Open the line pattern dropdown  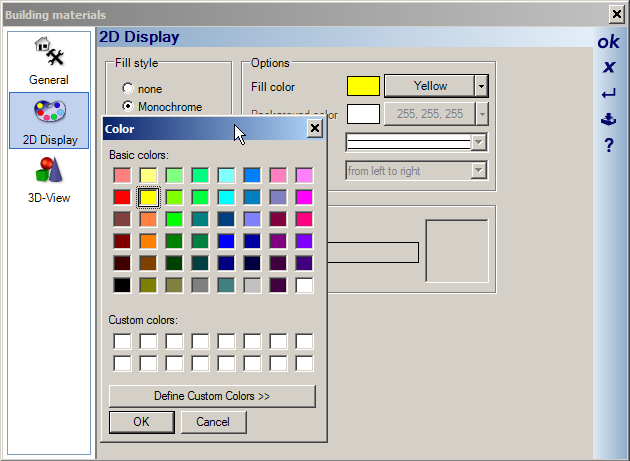click(x=479, y=142)
